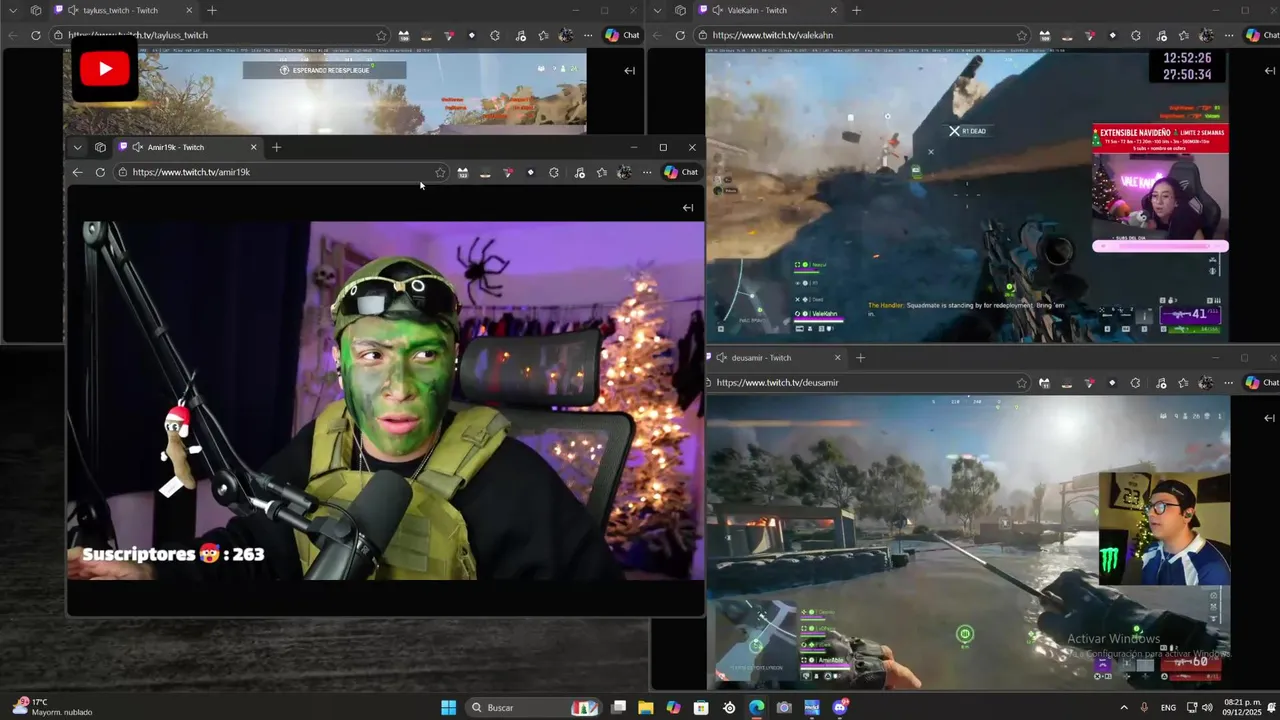Open the three-dot menu in Amir19k window

point(647,172)
